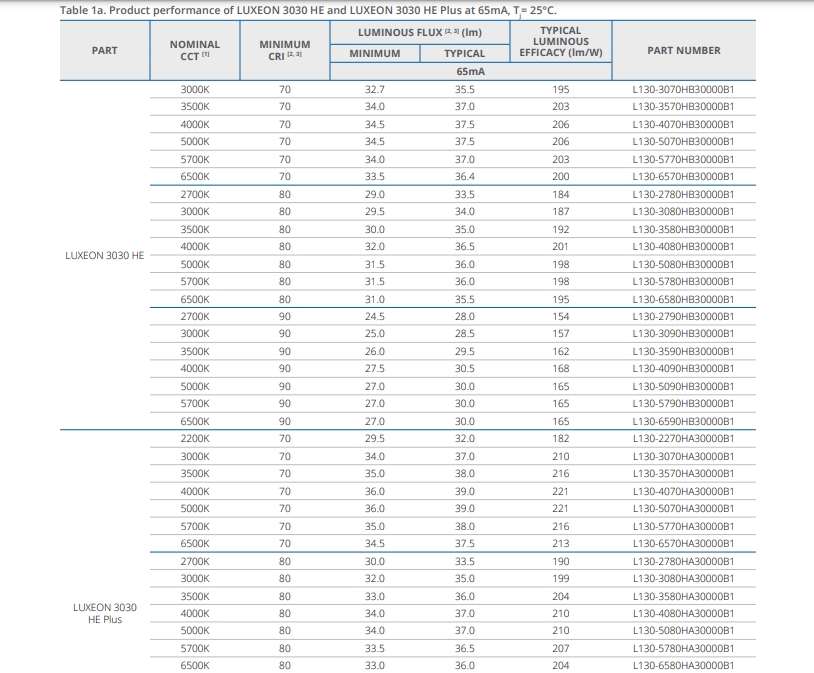Click the PART column header

104,50
